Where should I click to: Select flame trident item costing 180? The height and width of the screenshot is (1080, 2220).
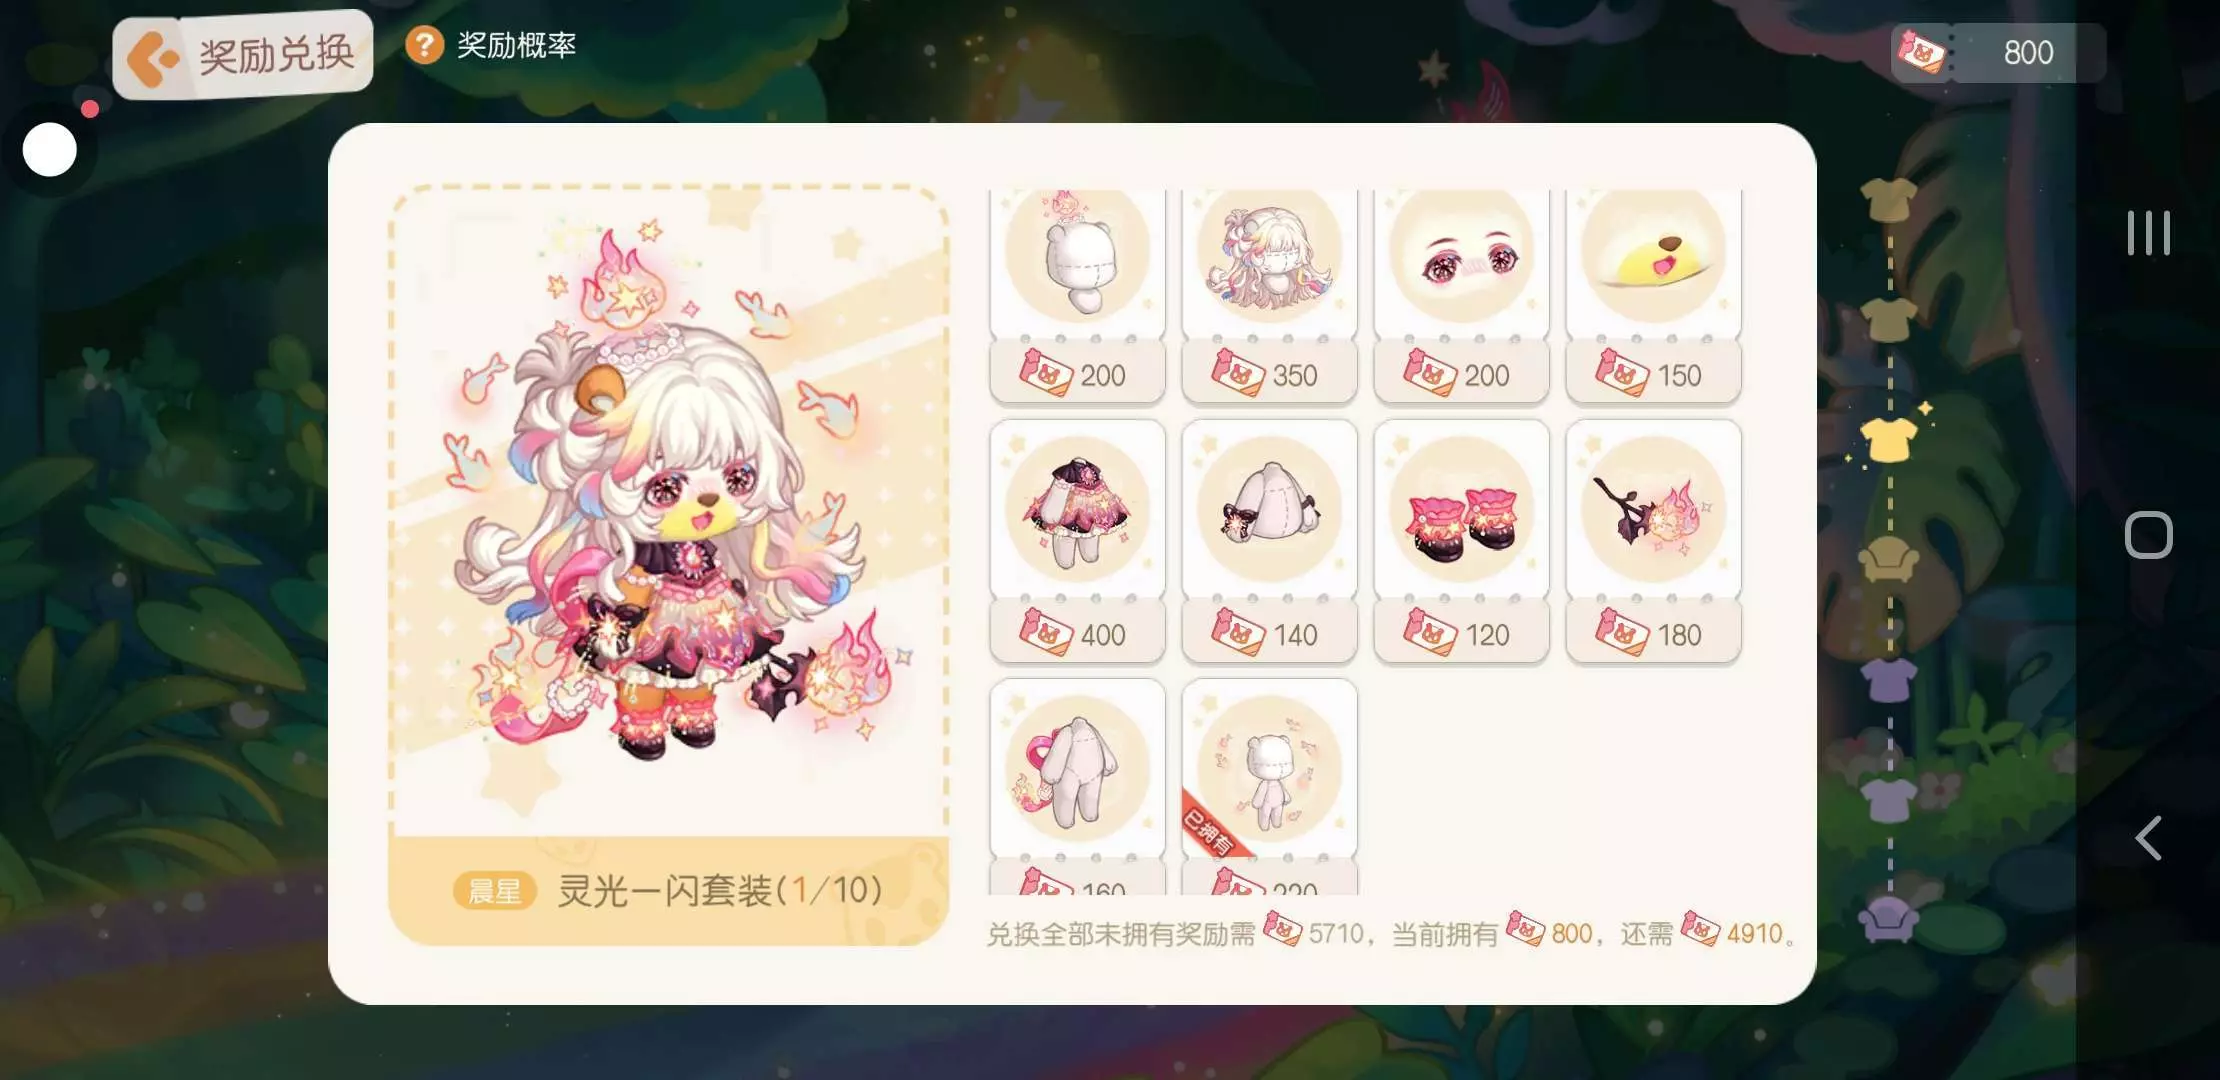[1653, 541]
